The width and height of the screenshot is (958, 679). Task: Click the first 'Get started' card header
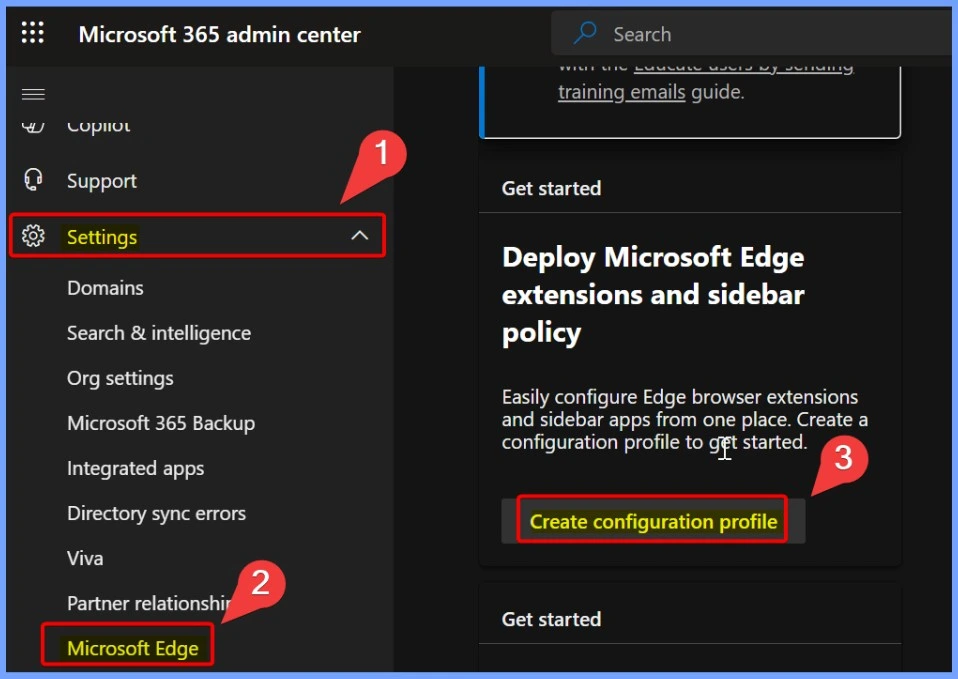(551, 188)
